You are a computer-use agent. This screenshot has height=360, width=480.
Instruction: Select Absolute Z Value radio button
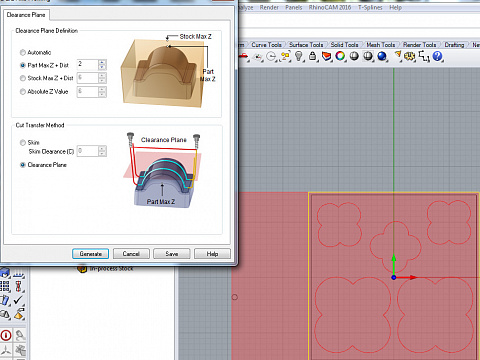click(x=23, y=91)
